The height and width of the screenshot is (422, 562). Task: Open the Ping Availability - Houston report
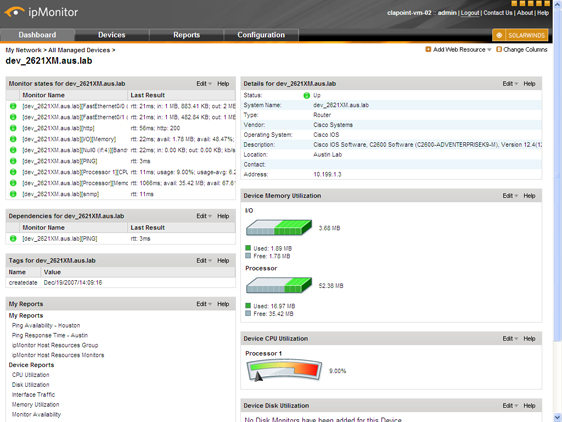pyautogui.click(x=46, y=326)
